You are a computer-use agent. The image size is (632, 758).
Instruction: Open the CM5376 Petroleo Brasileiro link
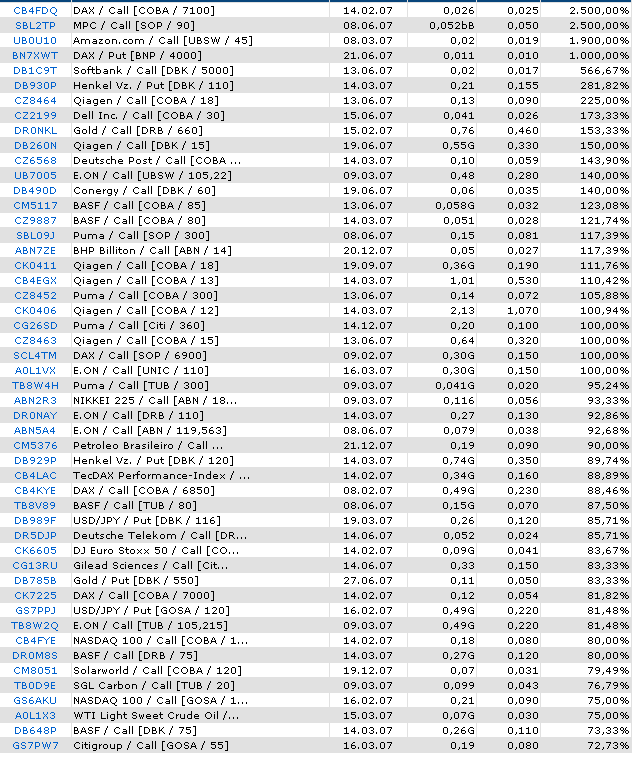[x=35, y=445]
